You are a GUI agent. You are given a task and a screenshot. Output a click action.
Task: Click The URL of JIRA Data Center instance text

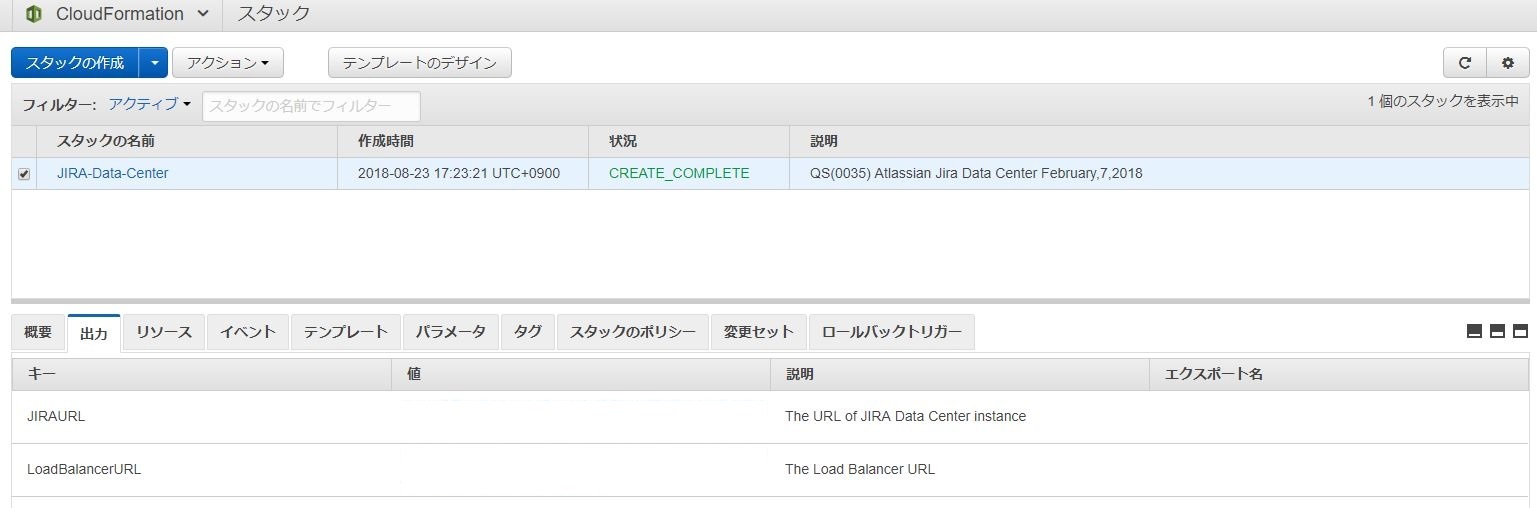click(906, 416)
